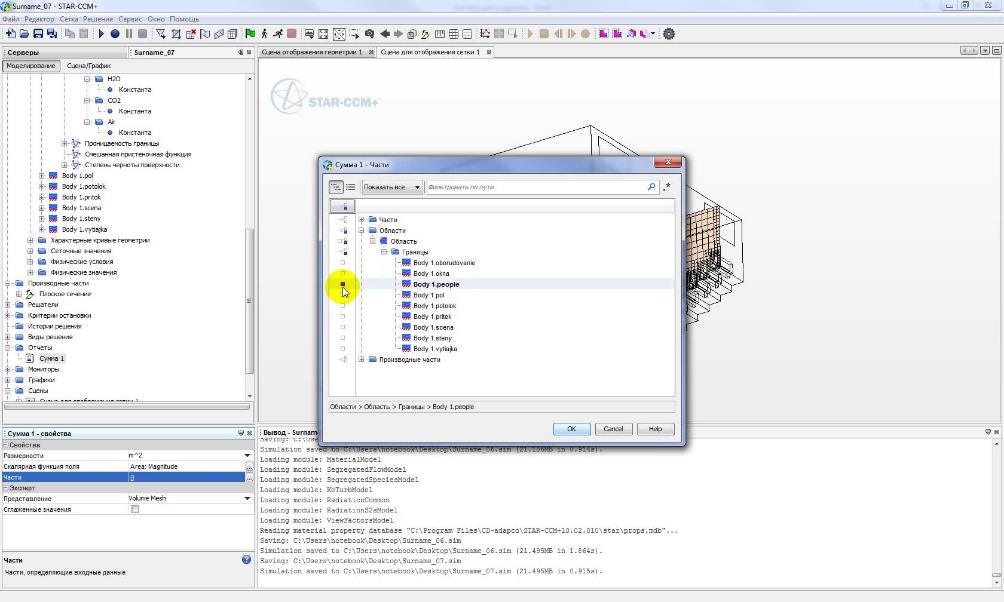Screen dimensions: 1004x602
Task: Click the green flag icon in the toolbar
Action: tap(249, 33)
